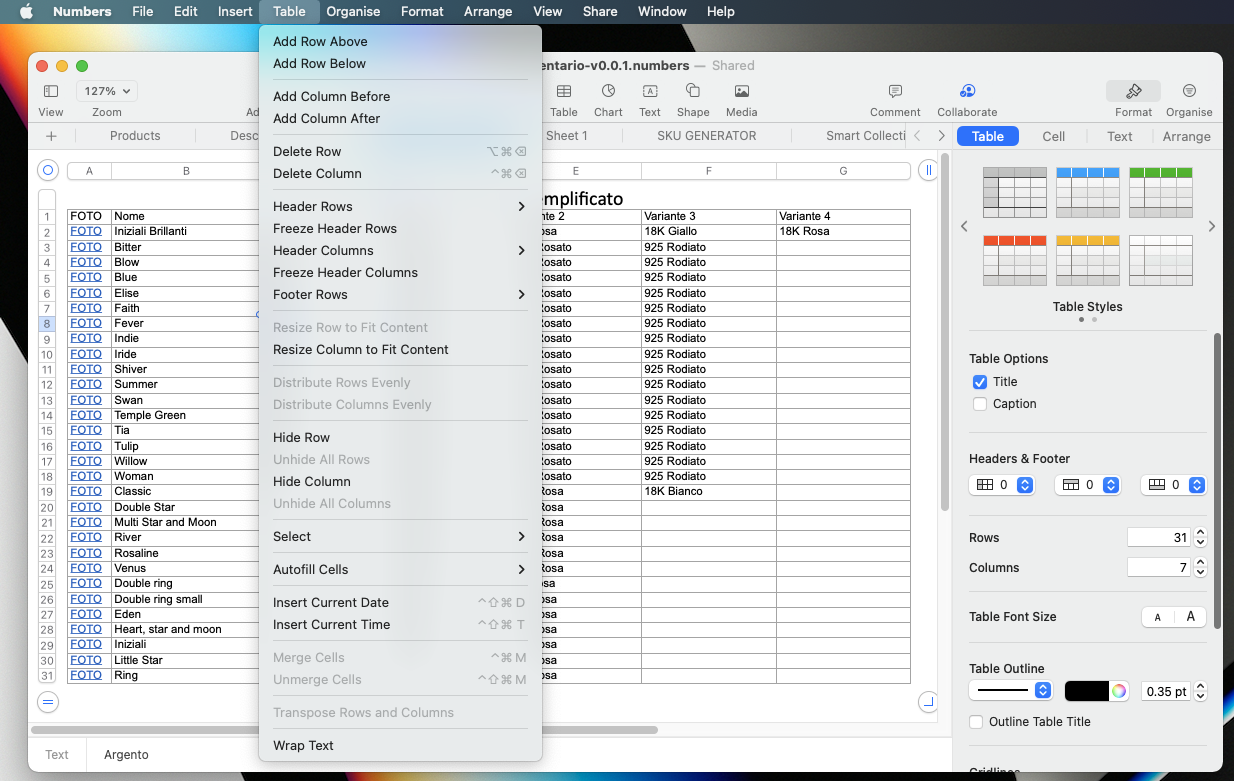Choose the green header table style

(1161, 192)
